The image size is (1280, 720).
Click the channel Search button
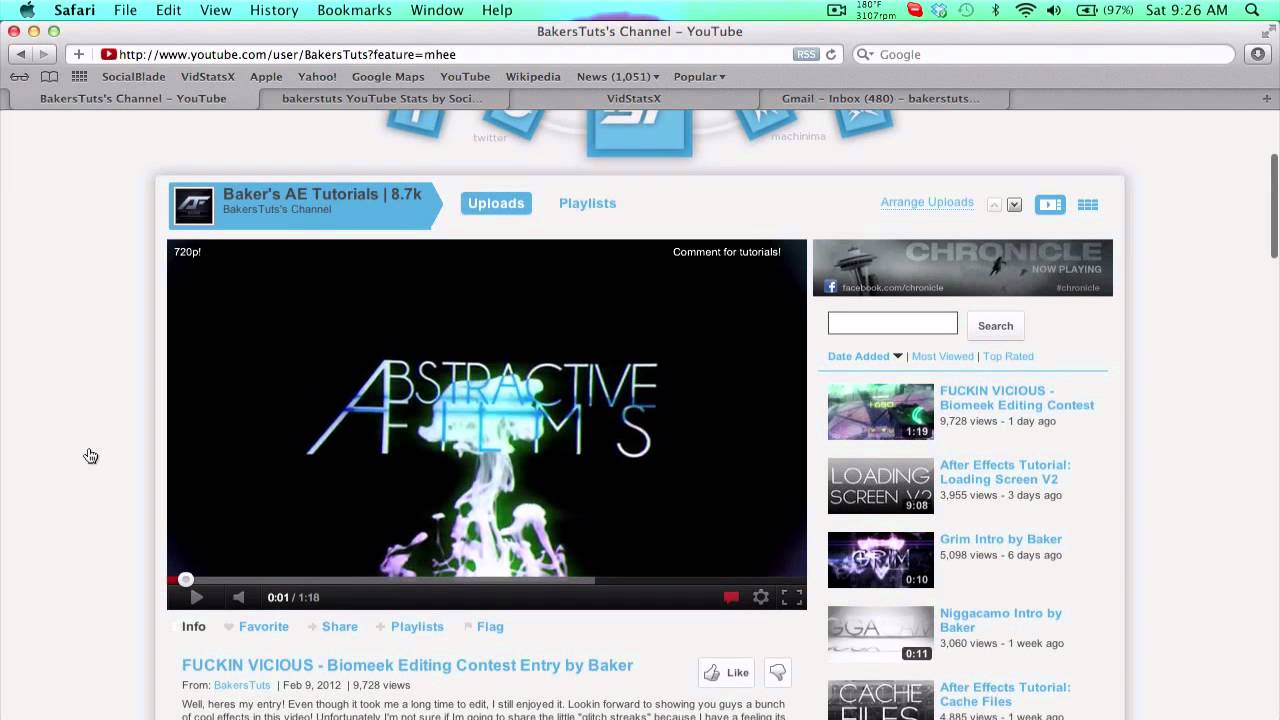(995, 326)
